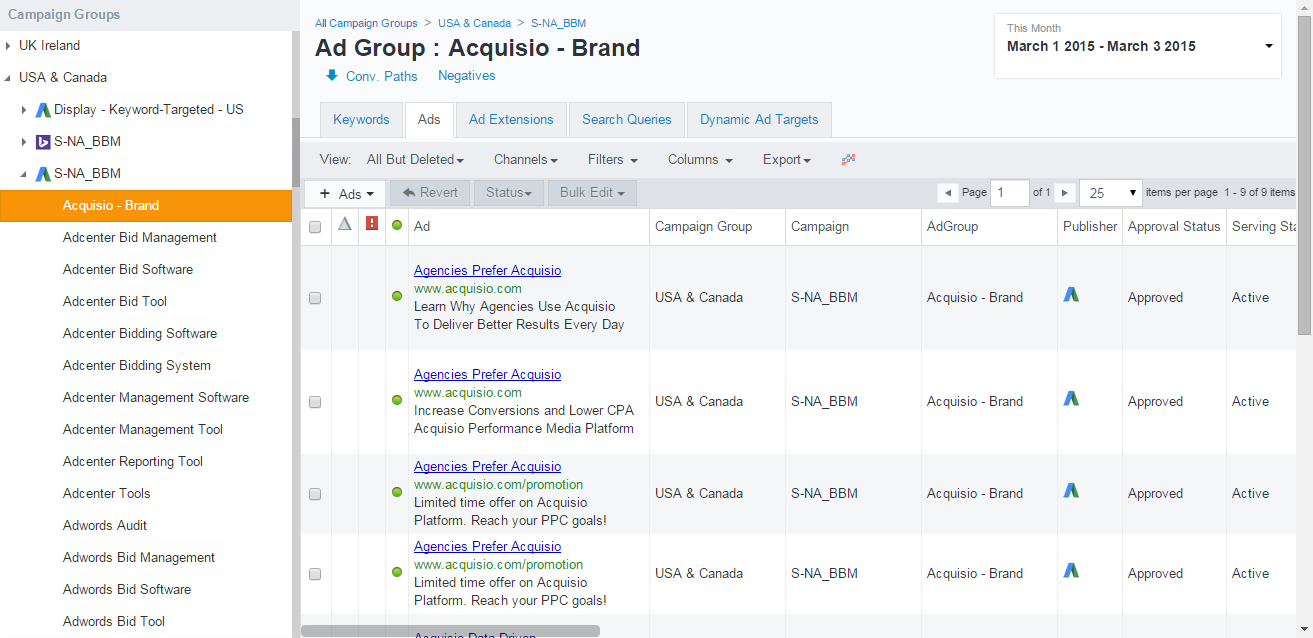Open the Negatives link

pos(467,76)
